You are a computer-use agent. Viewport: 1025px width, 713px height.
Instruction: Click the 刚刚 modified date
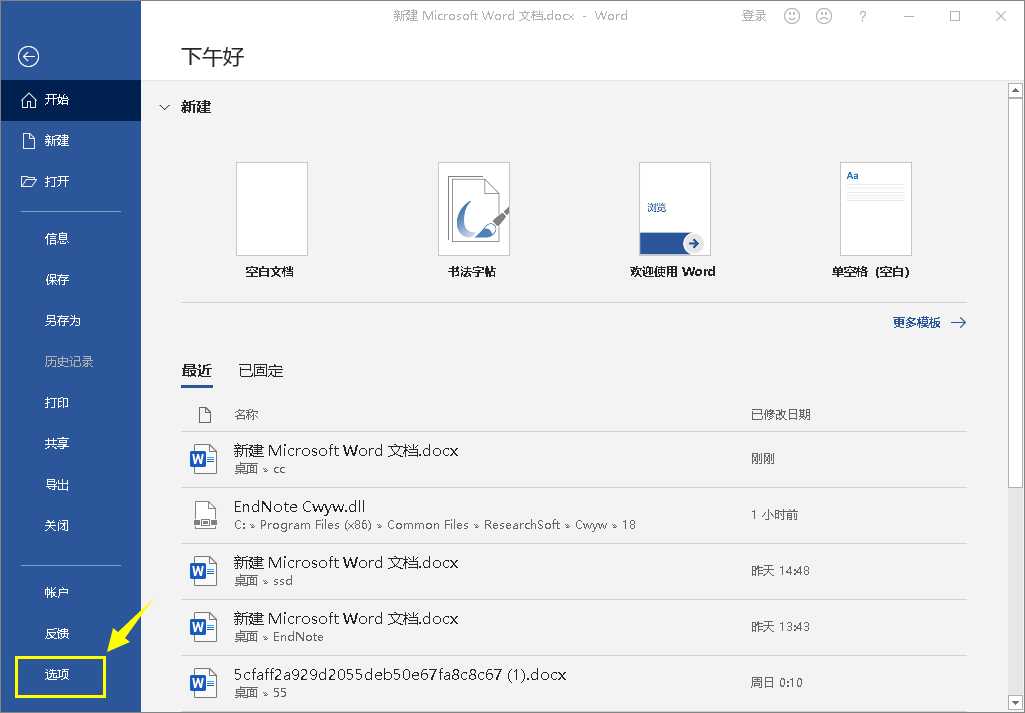coord(763,459)
